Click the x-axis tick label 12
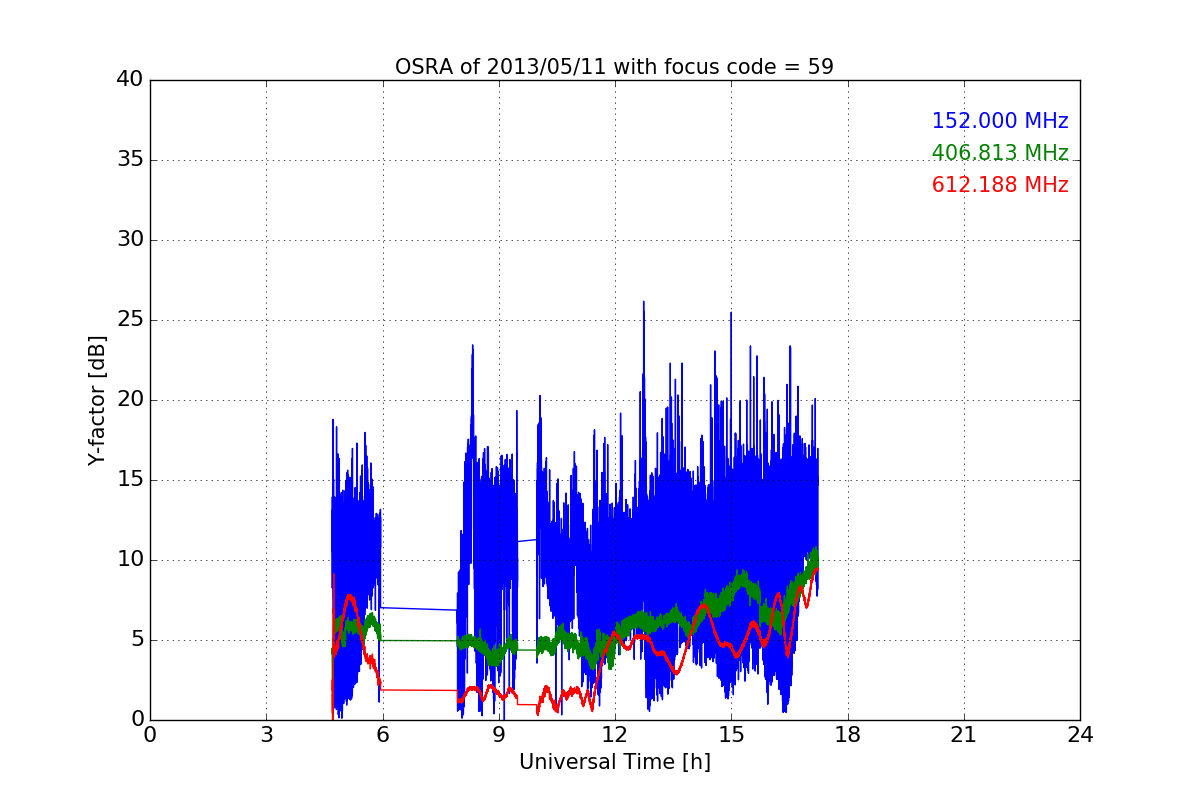The image size is (1200, 800). [x=615, y=735]
